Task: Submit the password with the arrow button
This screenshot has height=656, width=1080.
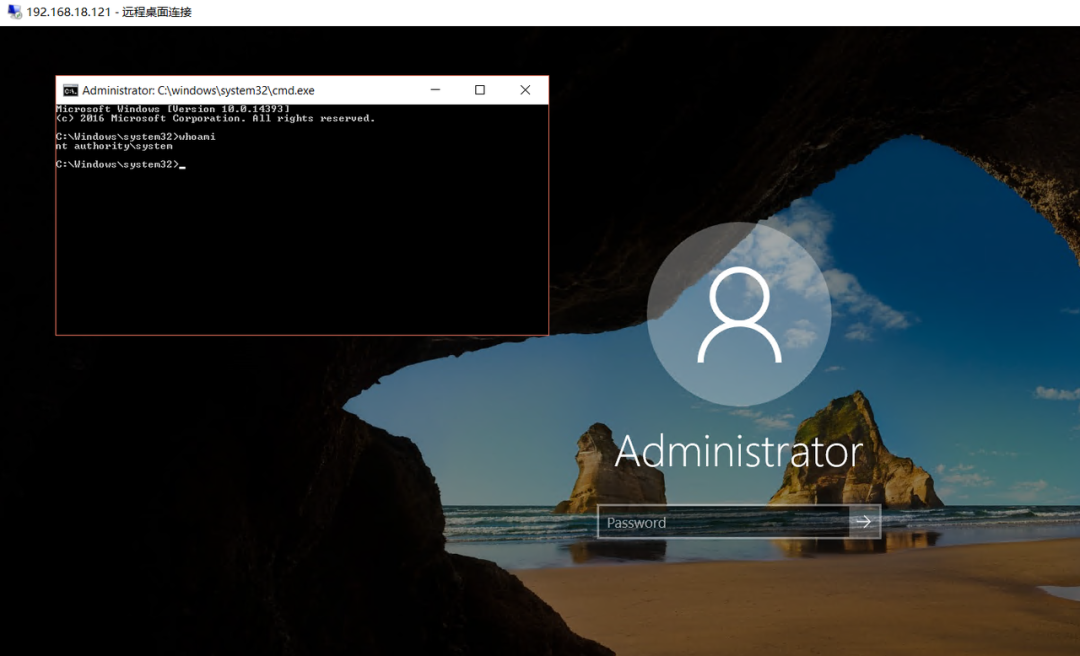Action: (864, 522)
